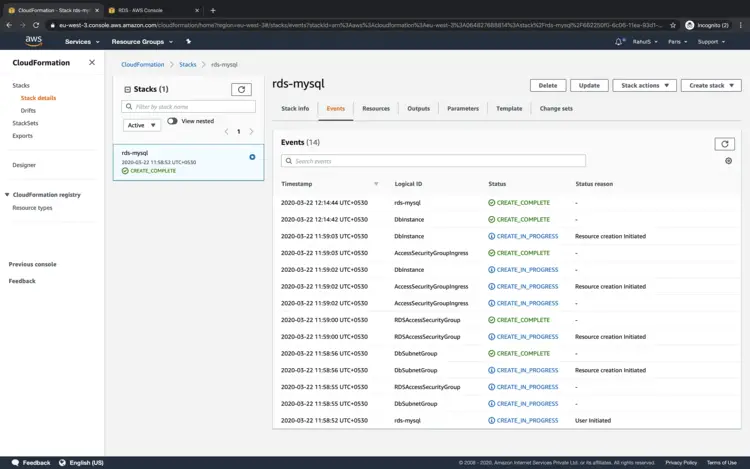Switch to Outputs tab
Screen dimensions: 750x469
[x=419, y=109]
